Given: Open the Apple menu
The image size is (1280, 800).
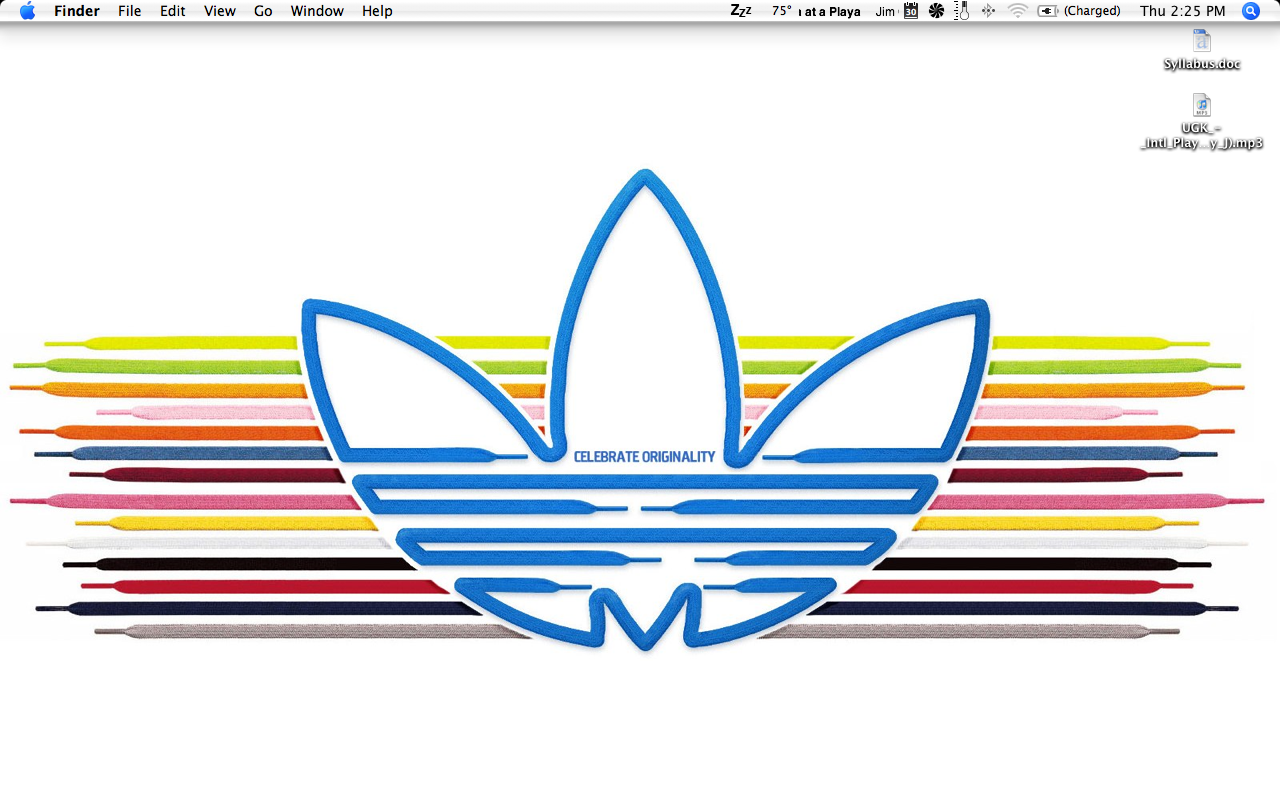Looking at the screenshot, I should pyautogui.click(x=27, y=11).
